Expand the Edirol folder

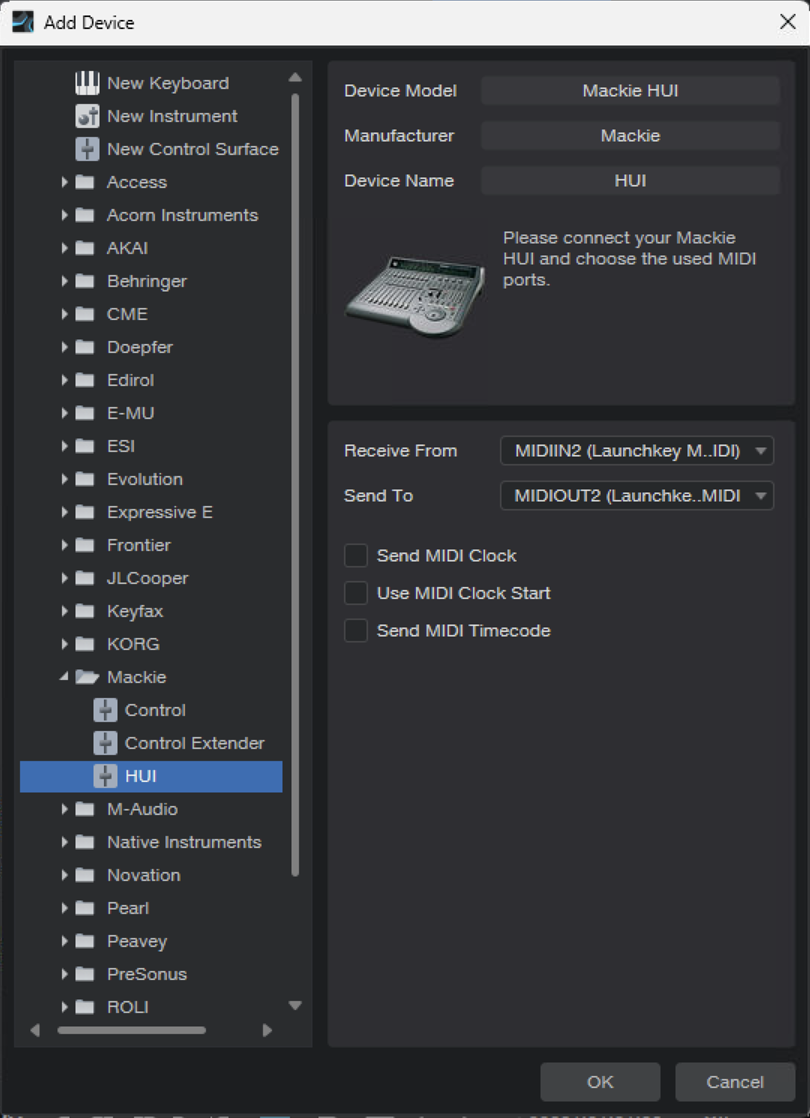click(x=64, y=380)
